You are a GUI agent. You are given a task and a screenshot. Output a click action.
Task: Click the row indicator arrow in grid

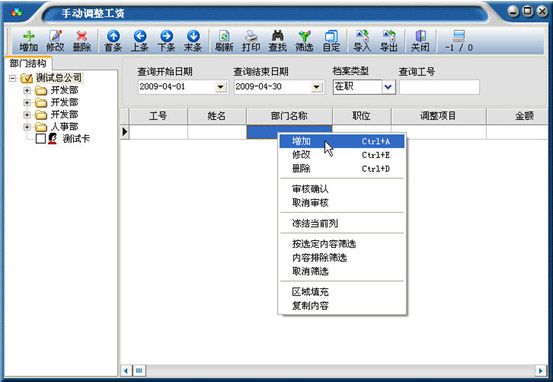pos(125,132)
